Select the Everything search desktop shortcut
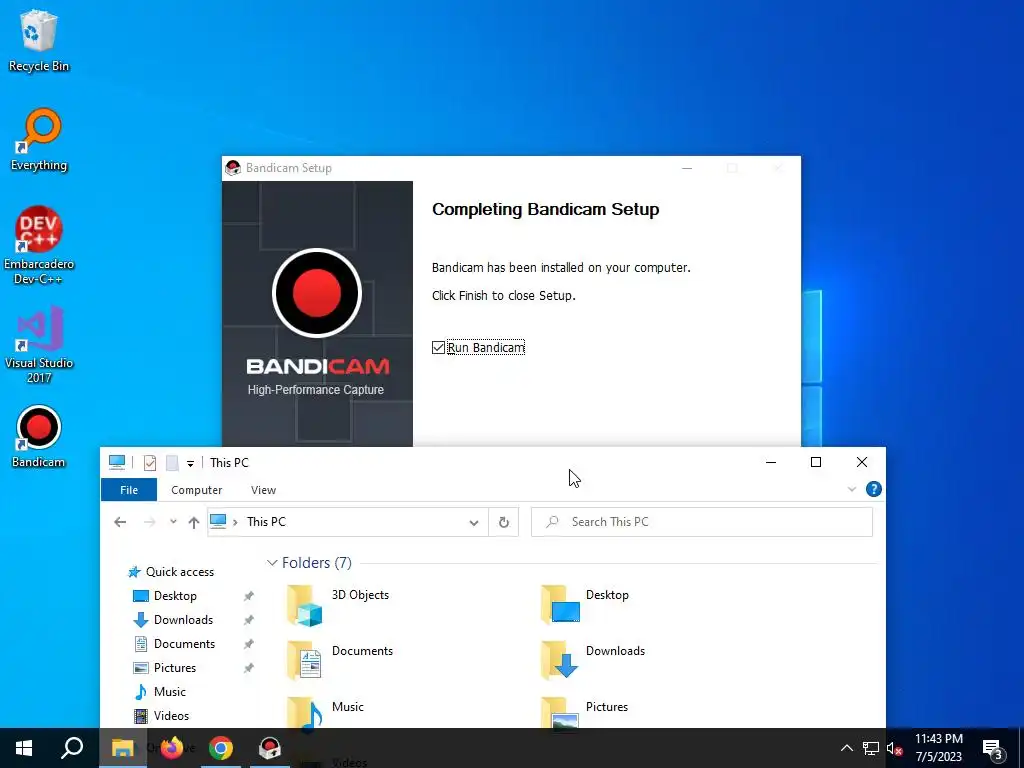 click(x=39, y=140)
